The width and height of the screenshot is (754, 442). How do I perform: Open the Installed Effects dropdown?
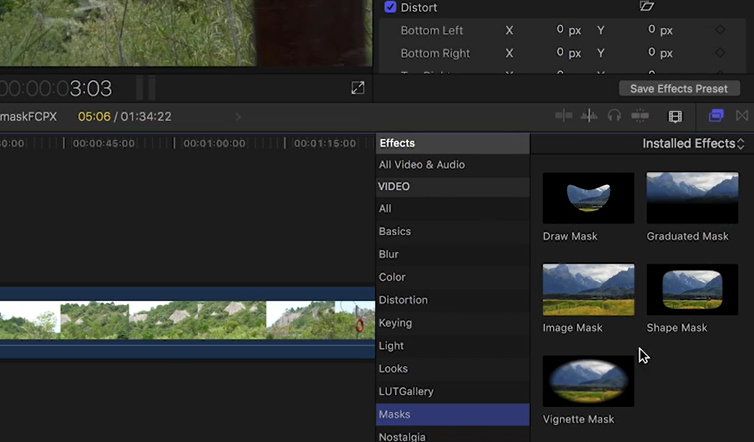pos(693,144)
